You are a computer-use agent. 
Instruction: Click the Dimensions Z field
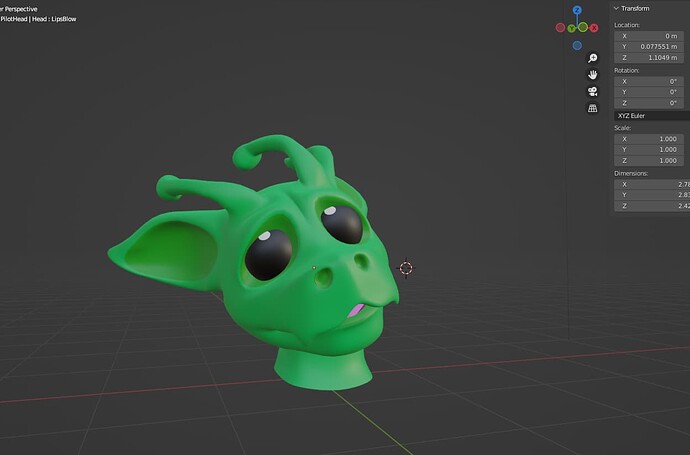(x=652, y=206)
